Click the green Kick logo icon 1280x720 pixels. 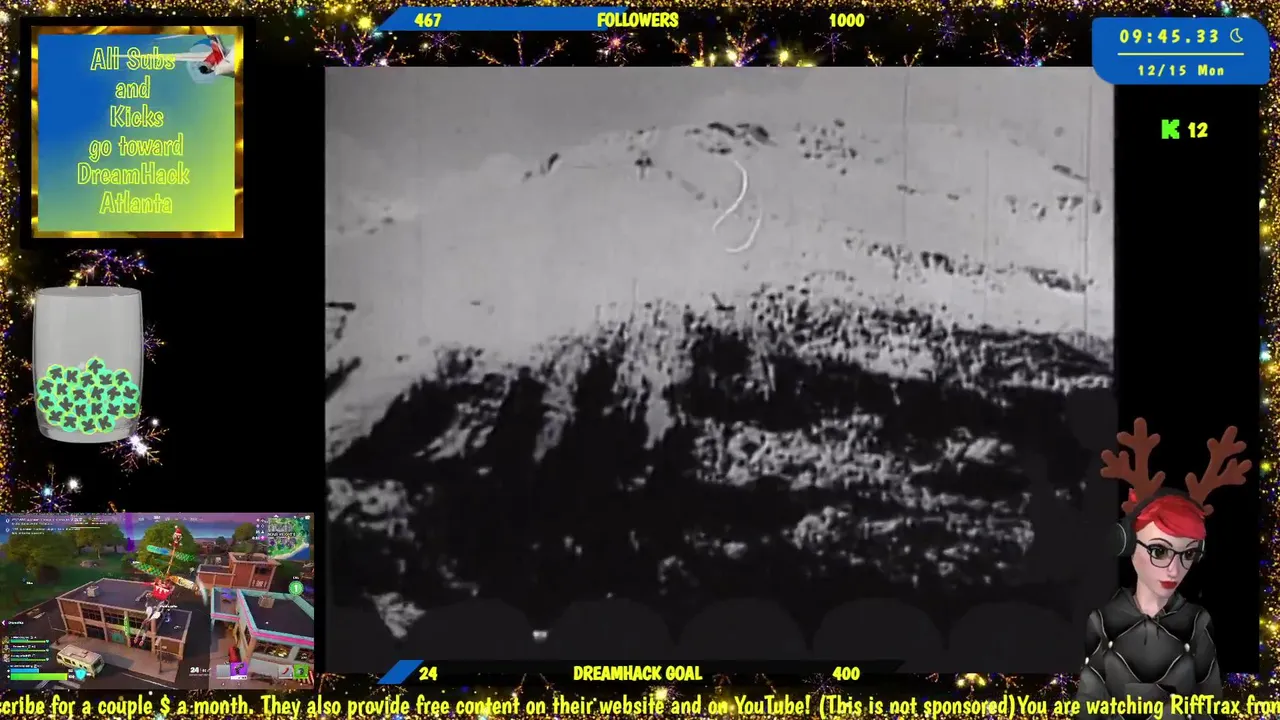(x=1170, y=130)
